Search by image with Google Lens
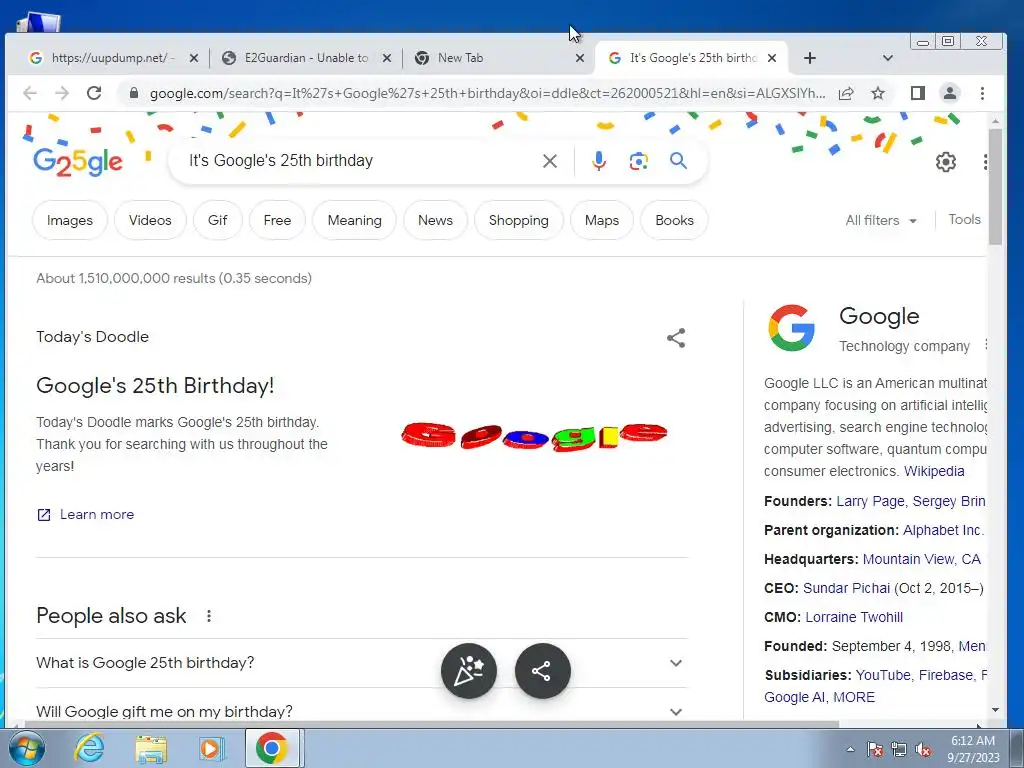1024x768 pixels. tap(639, 161)
